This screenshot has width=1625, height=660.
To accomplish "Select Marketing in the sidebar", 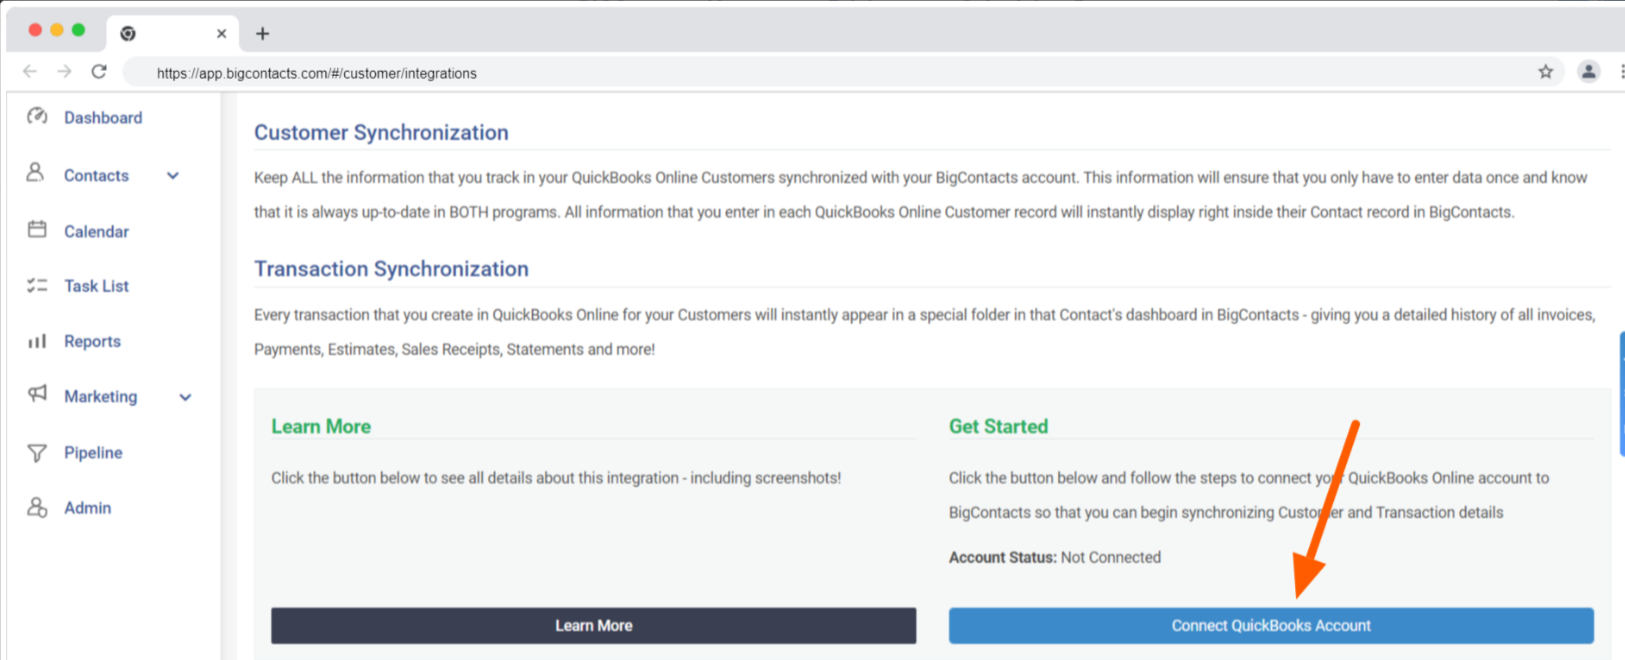I will pyautogui.click(x=100, y=396).
